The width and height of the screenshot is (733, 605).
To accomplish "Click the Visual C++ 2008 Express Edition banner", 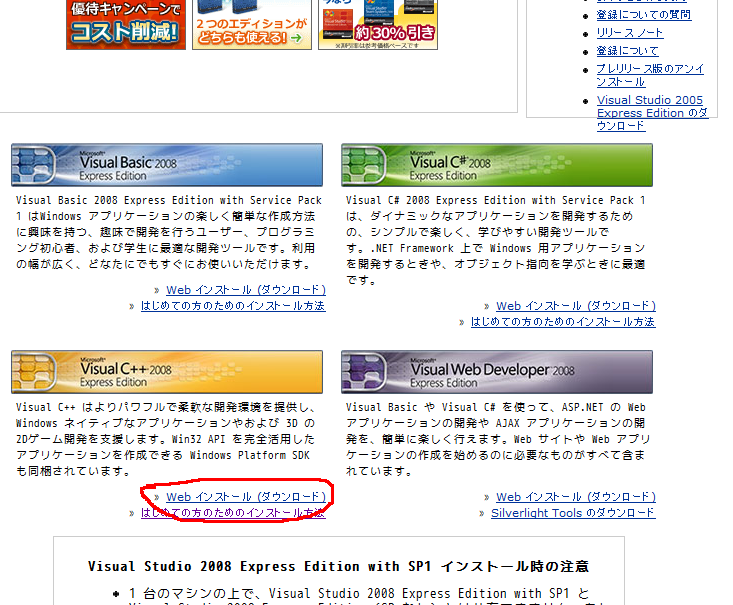I will [x=167, y=372].
